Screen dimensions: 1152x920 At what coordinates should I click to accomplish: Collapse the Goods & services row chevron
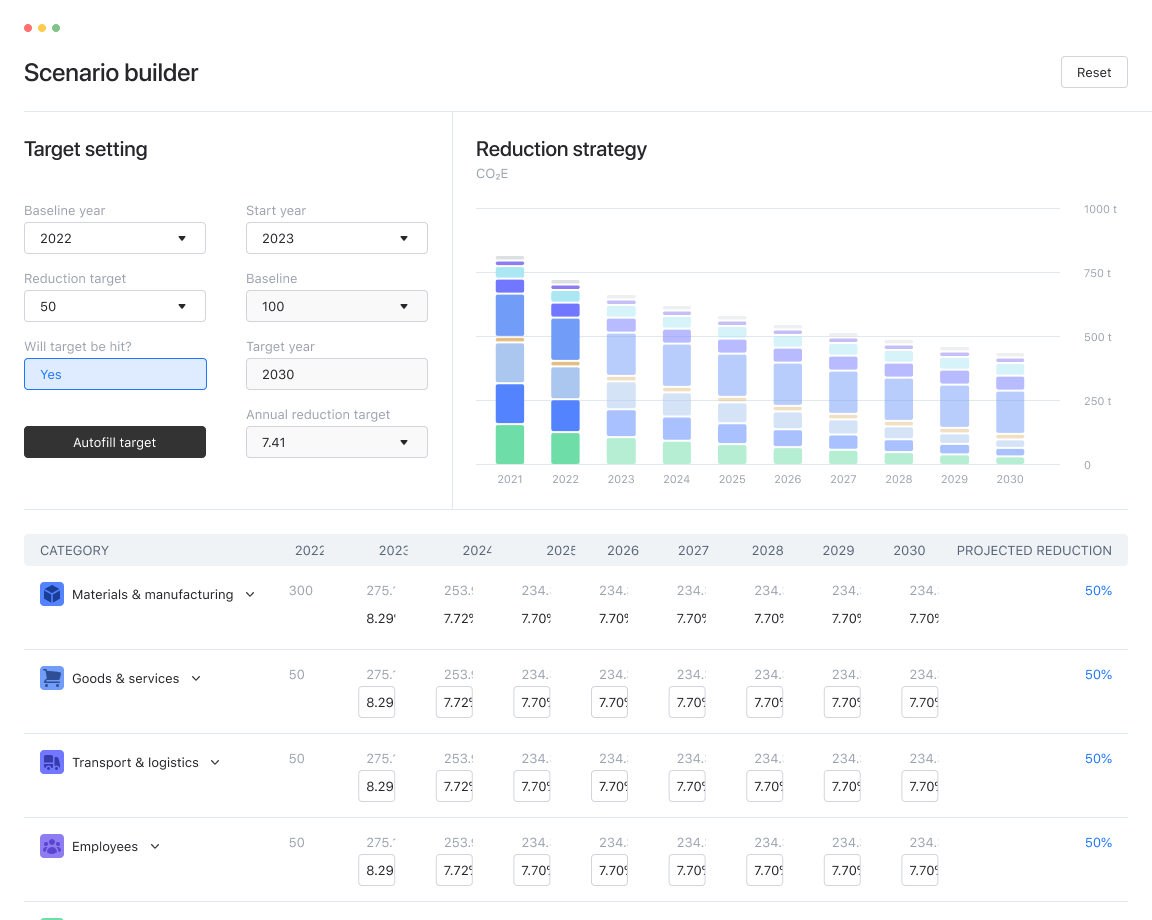tap(196, 677)
